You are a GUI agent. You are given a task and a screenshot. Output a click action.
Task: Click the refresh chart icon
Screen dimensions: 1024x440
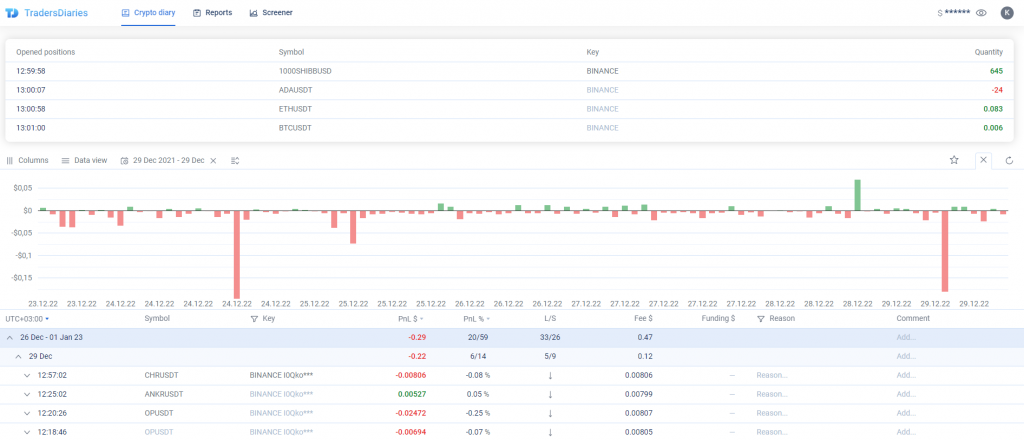point(1009,160)
